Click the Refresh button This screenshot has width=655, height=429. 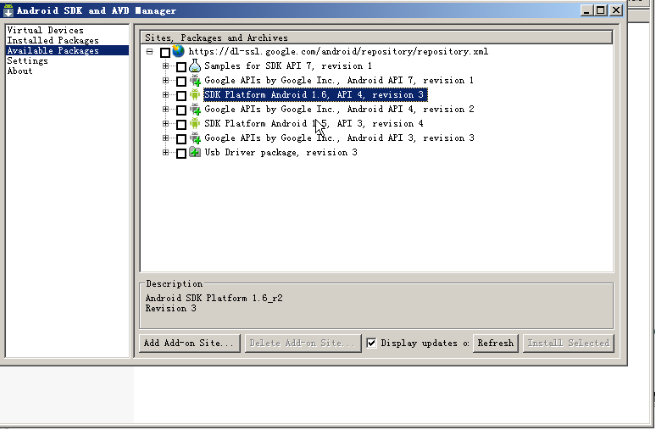coord(495,343)
